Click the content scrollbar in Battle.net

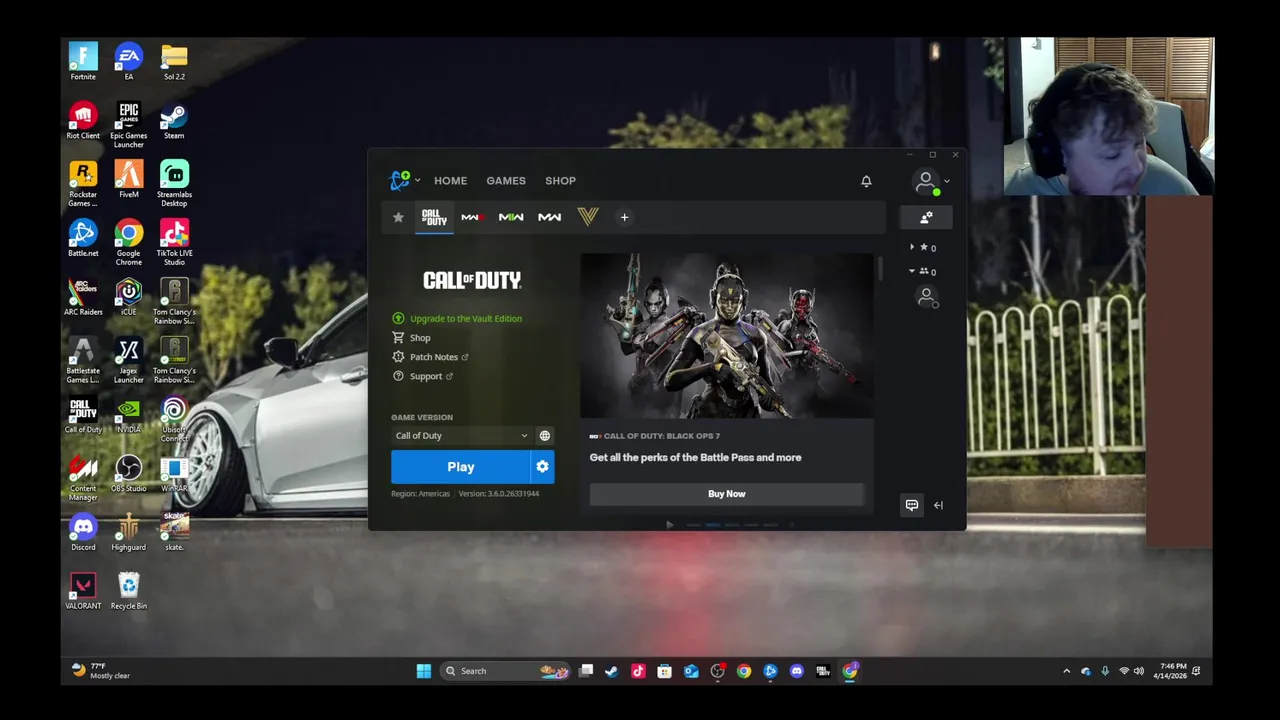click(880, 268)
